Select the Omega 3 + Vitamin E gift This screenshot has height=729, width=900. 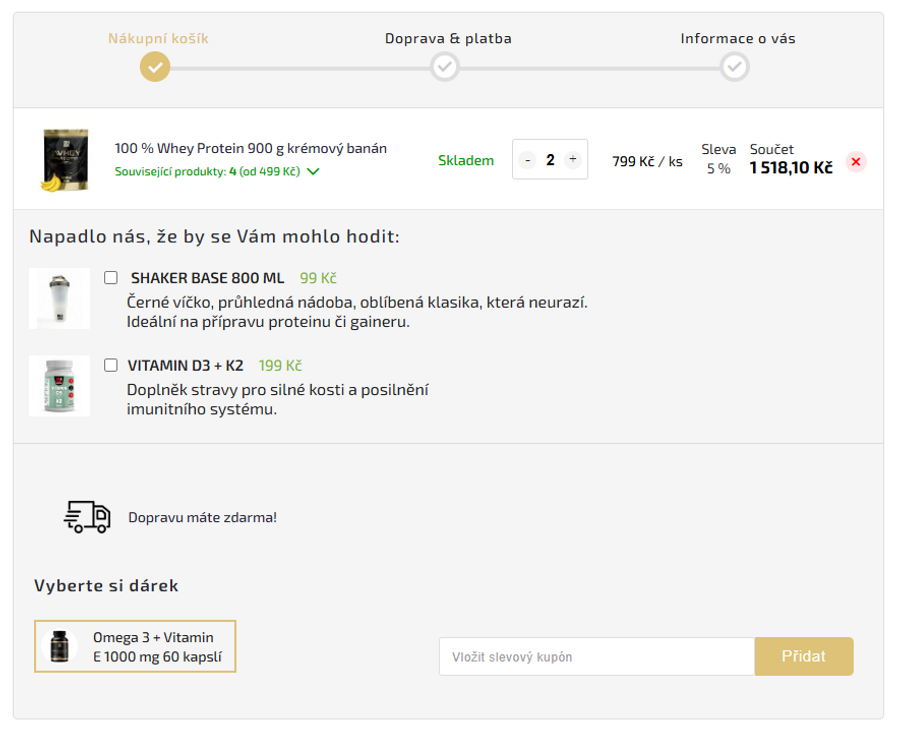[135, 647]
